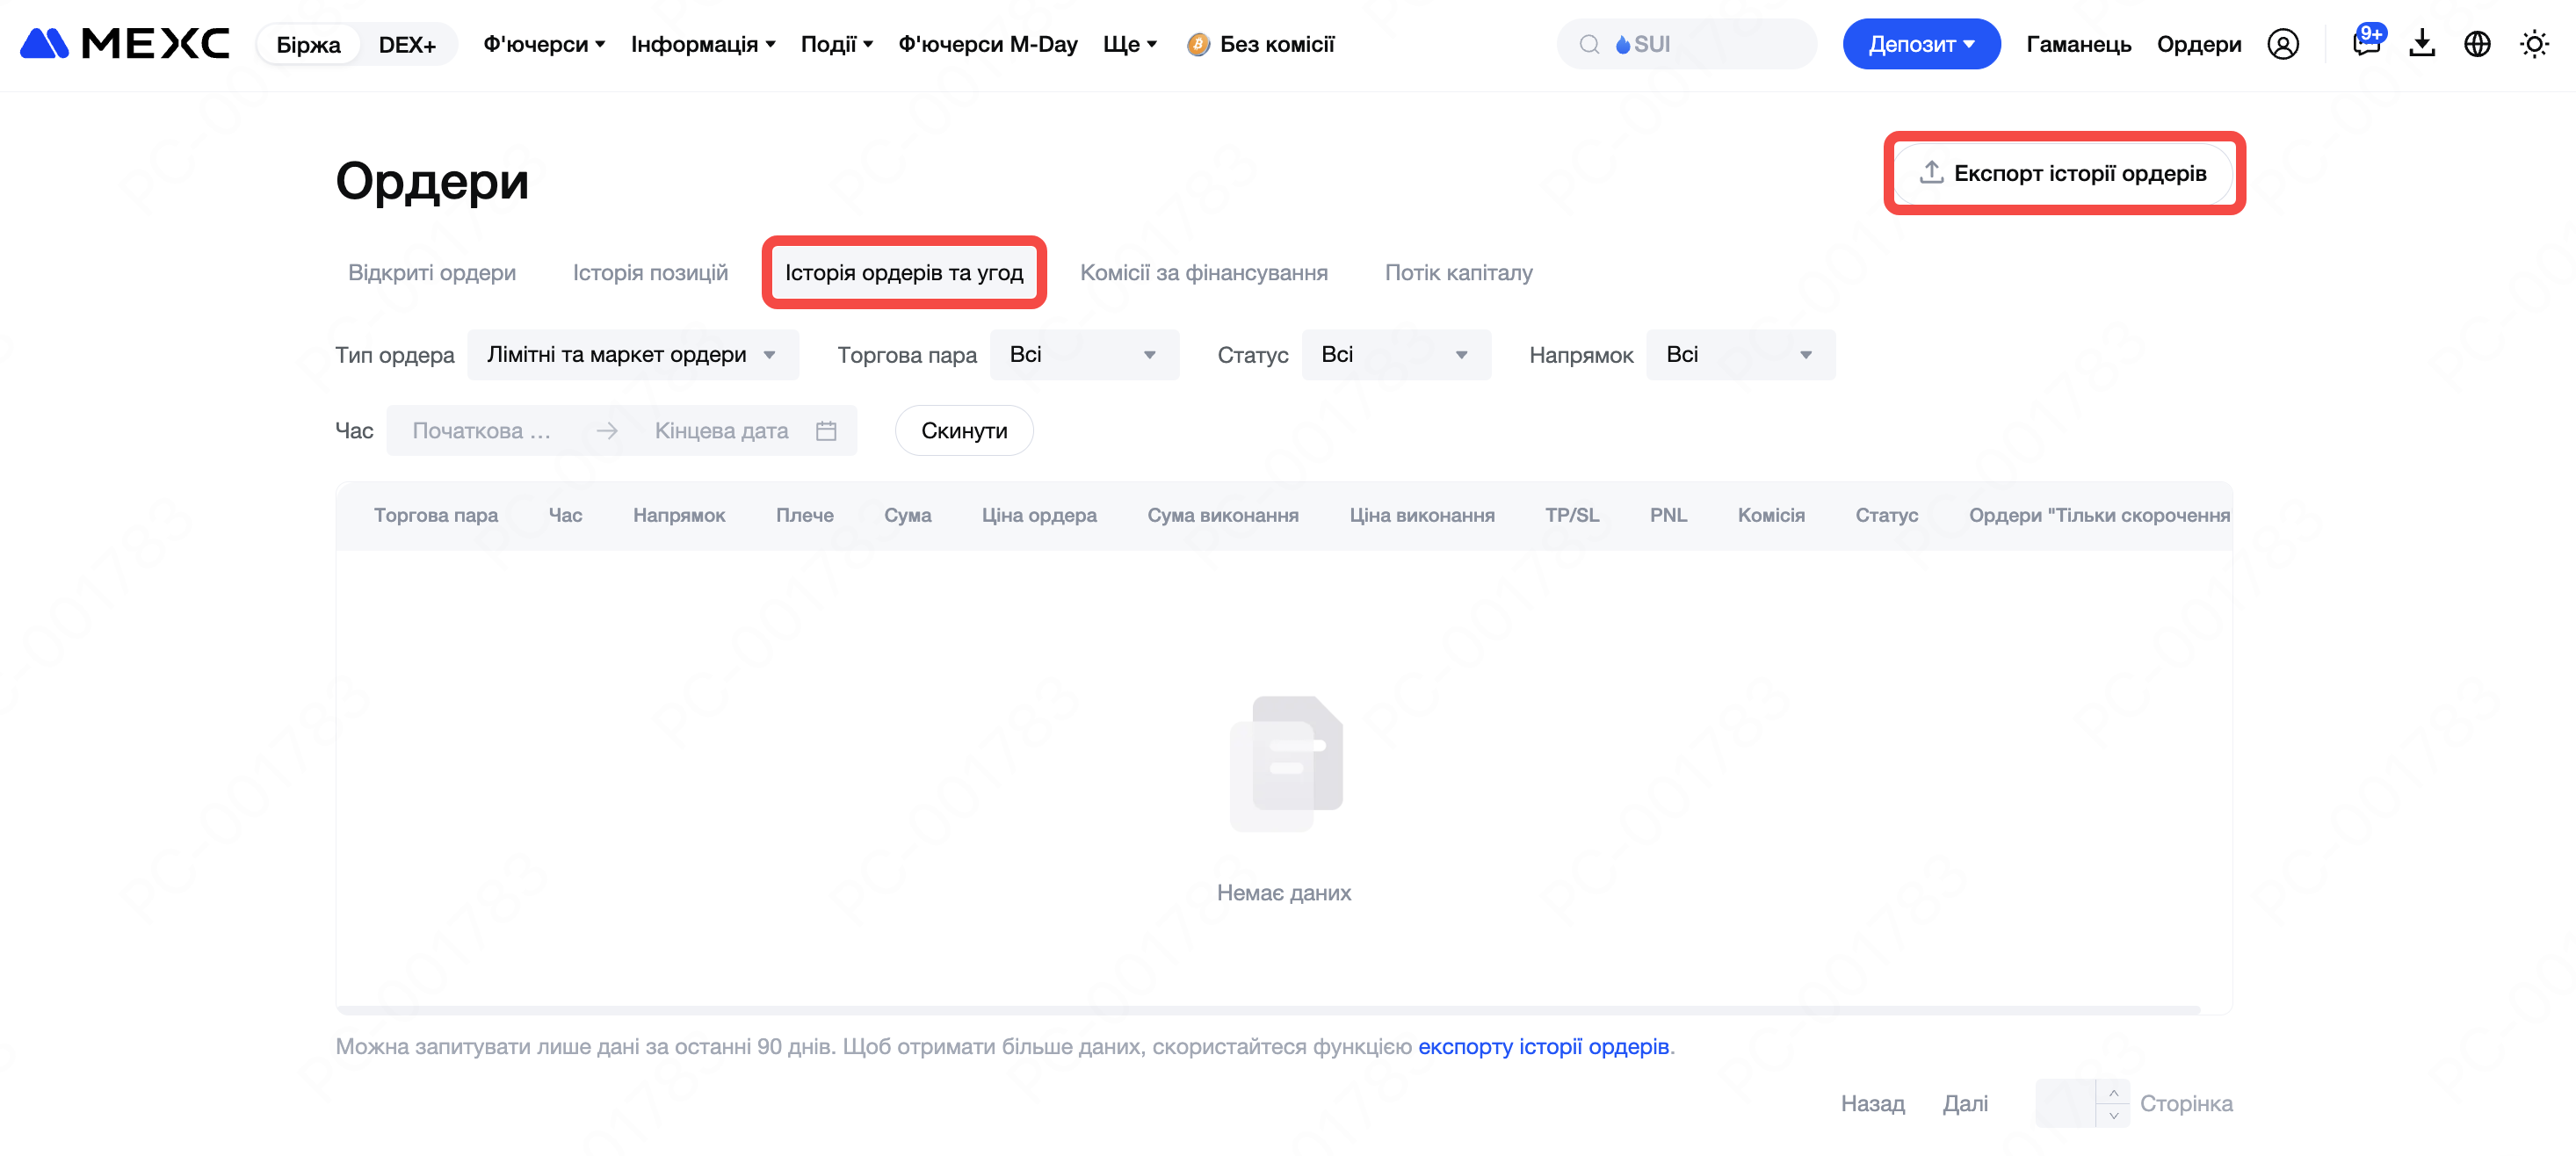The height and width of the screenshot is (1156, 2576).
Task: Click the PNL column header
Action: click(1667, 516)
